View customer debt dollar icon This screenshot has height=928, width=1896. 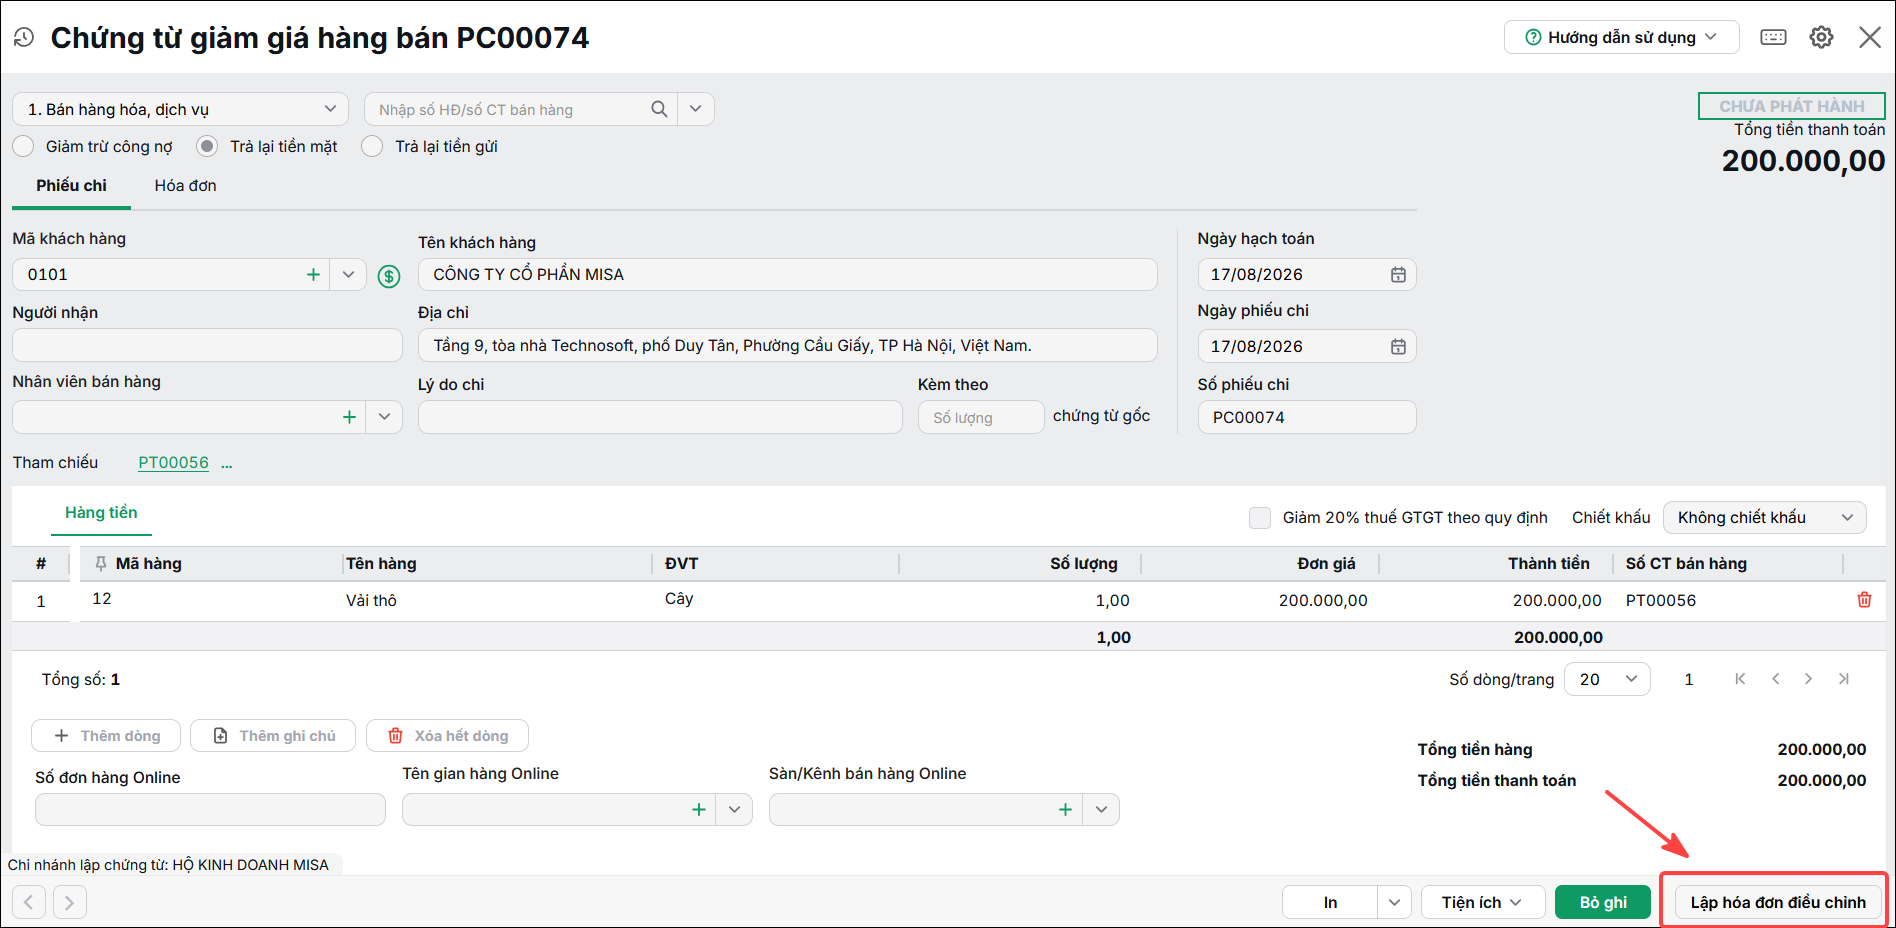click(389, 276)
